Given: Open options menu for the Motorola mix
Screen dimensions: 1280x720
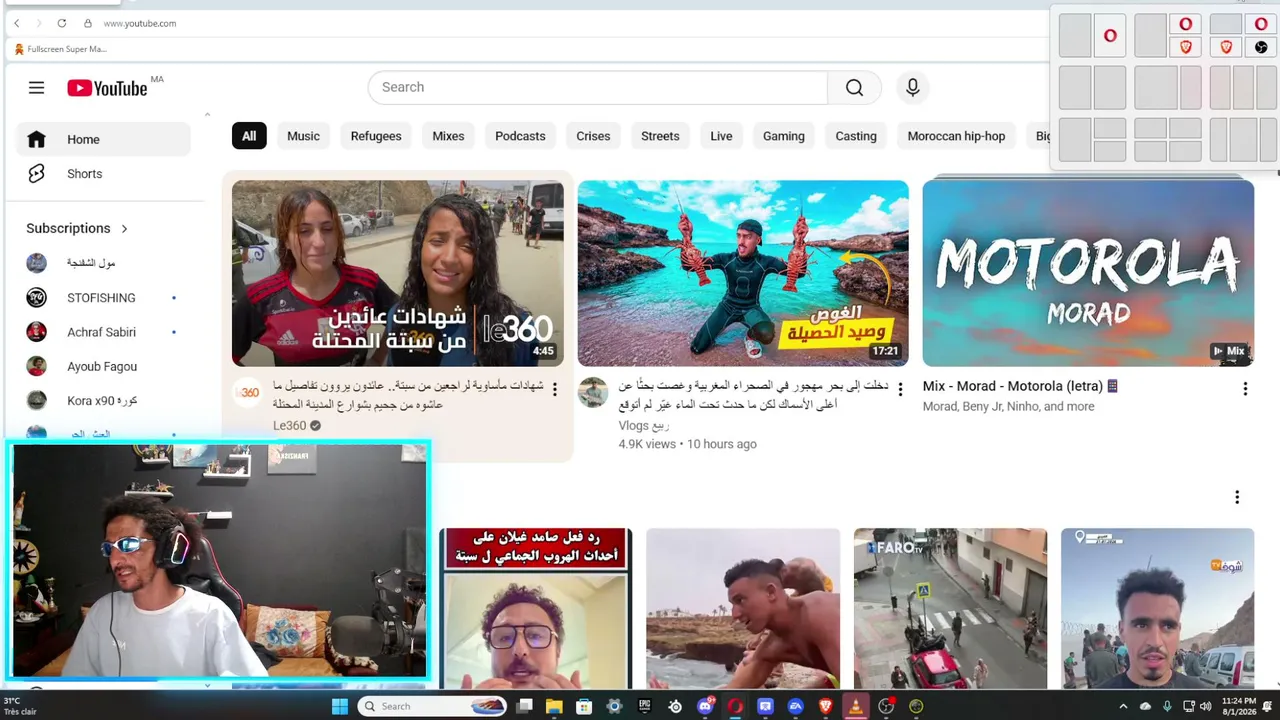Looking at the screenshot, I should (x=1245, y=389).
